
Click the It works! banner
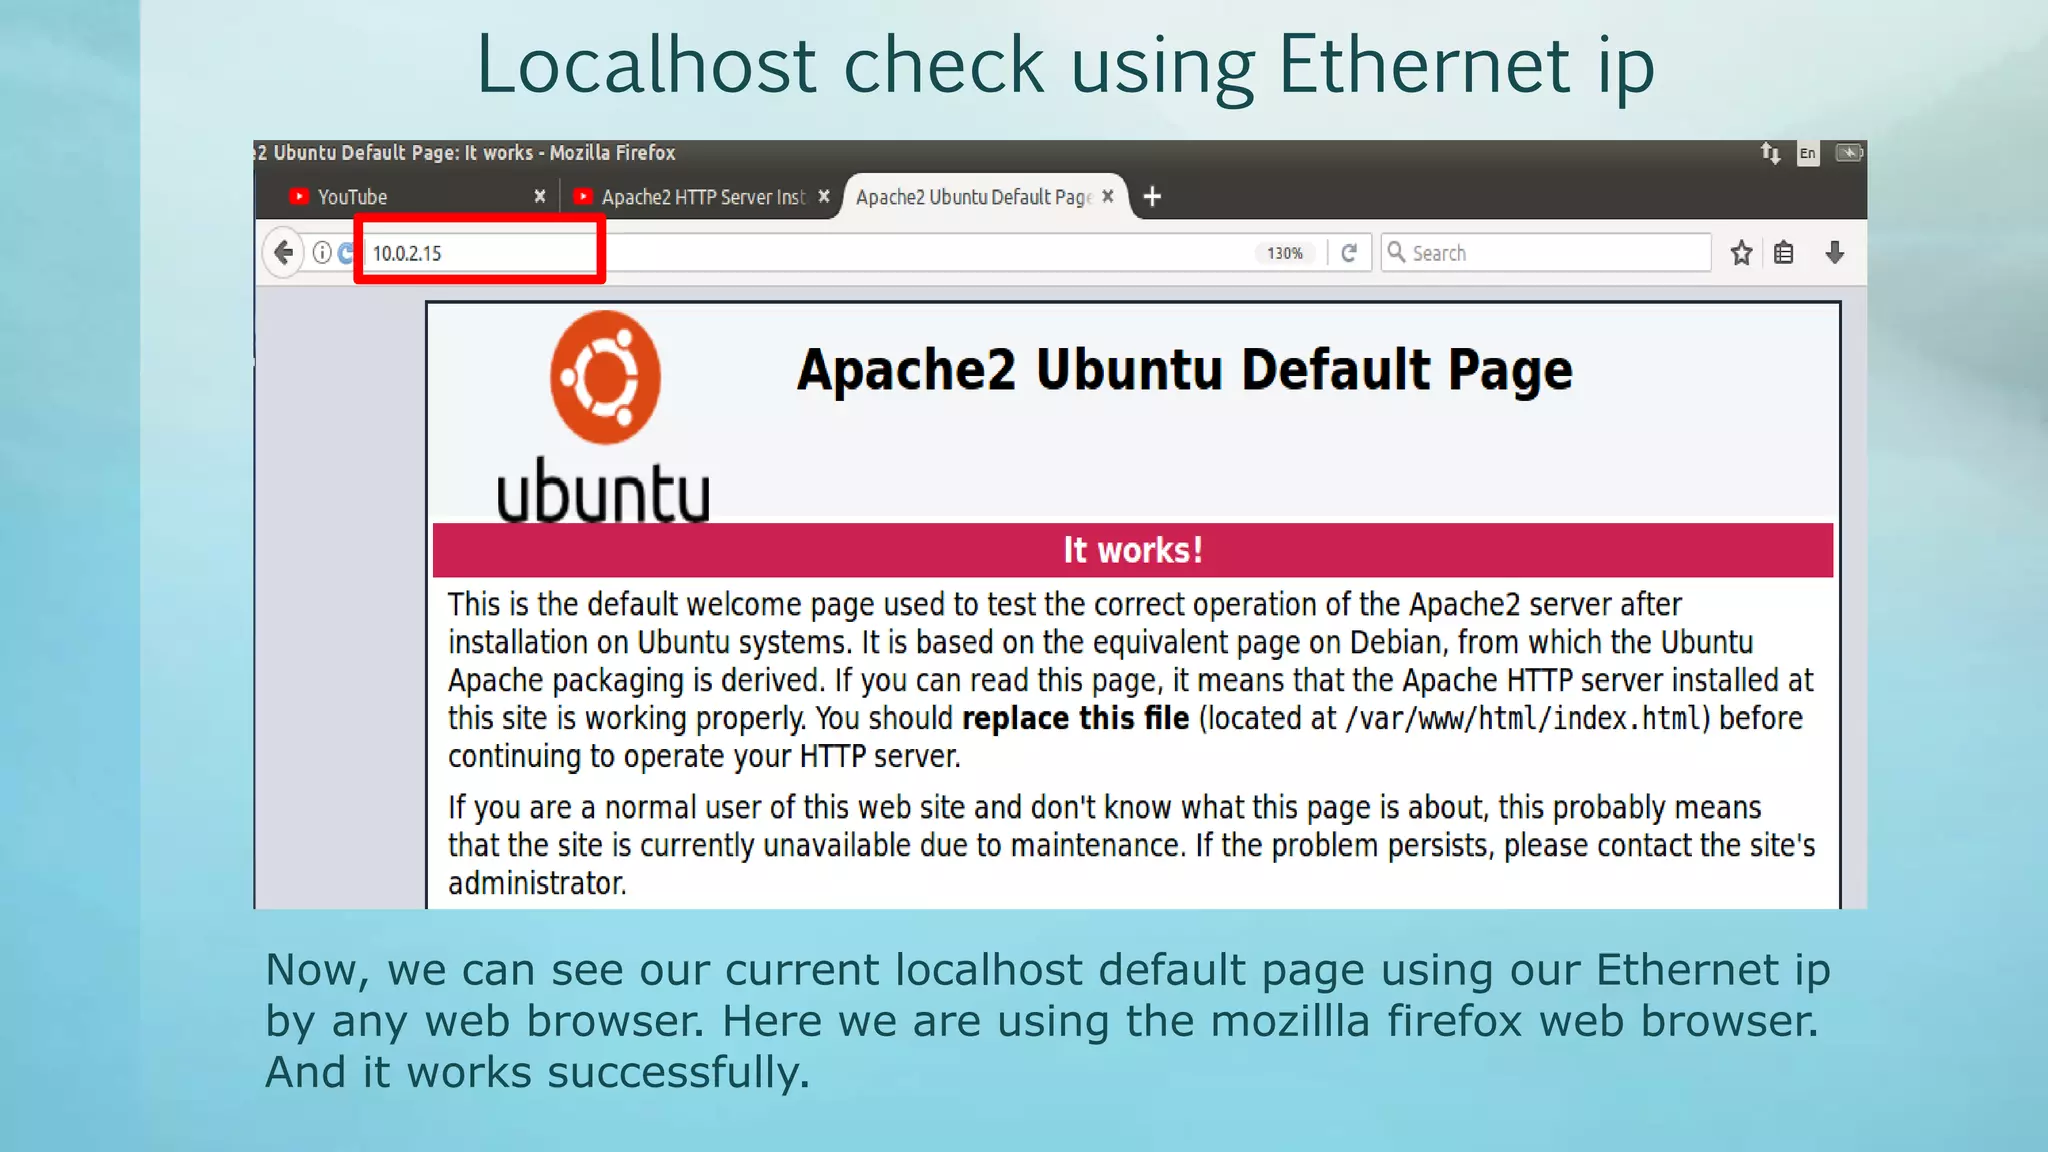coord(1133,550)
